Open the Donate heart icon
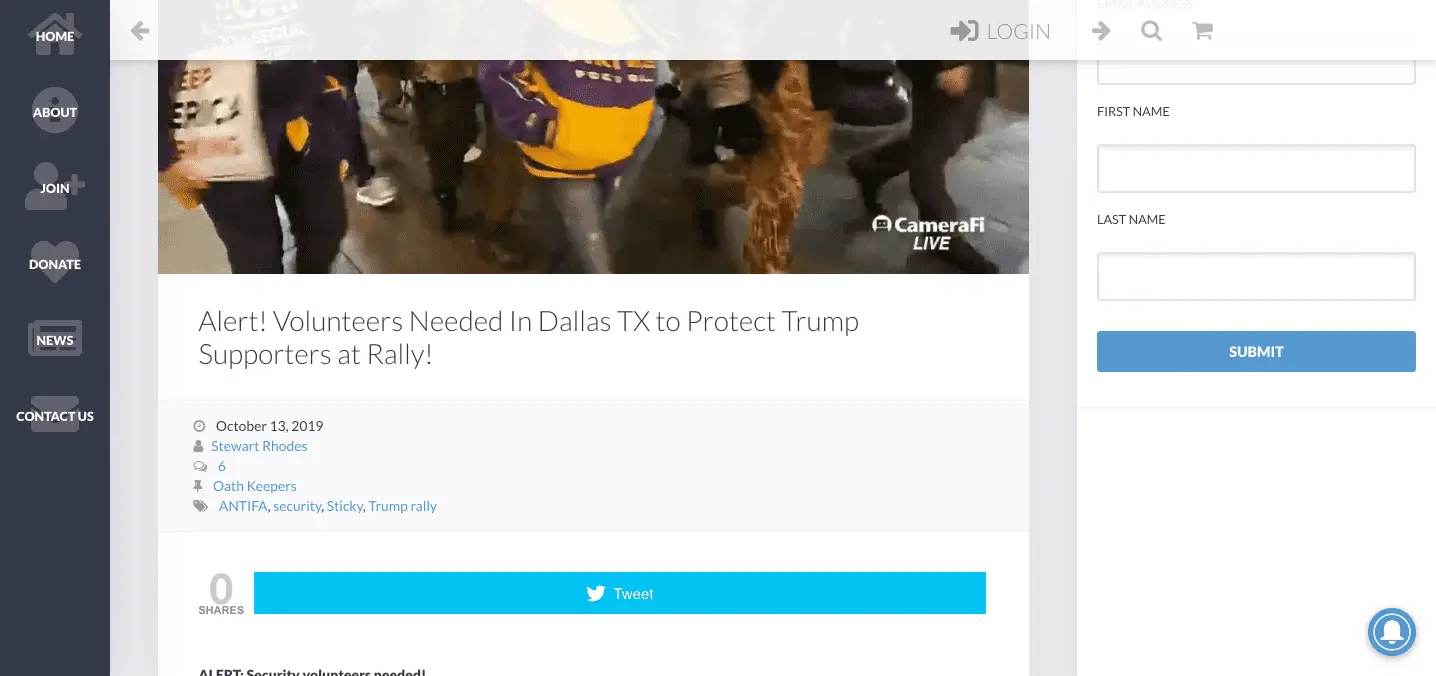The width and height of the screenshot is (1436, 676). 55,263
